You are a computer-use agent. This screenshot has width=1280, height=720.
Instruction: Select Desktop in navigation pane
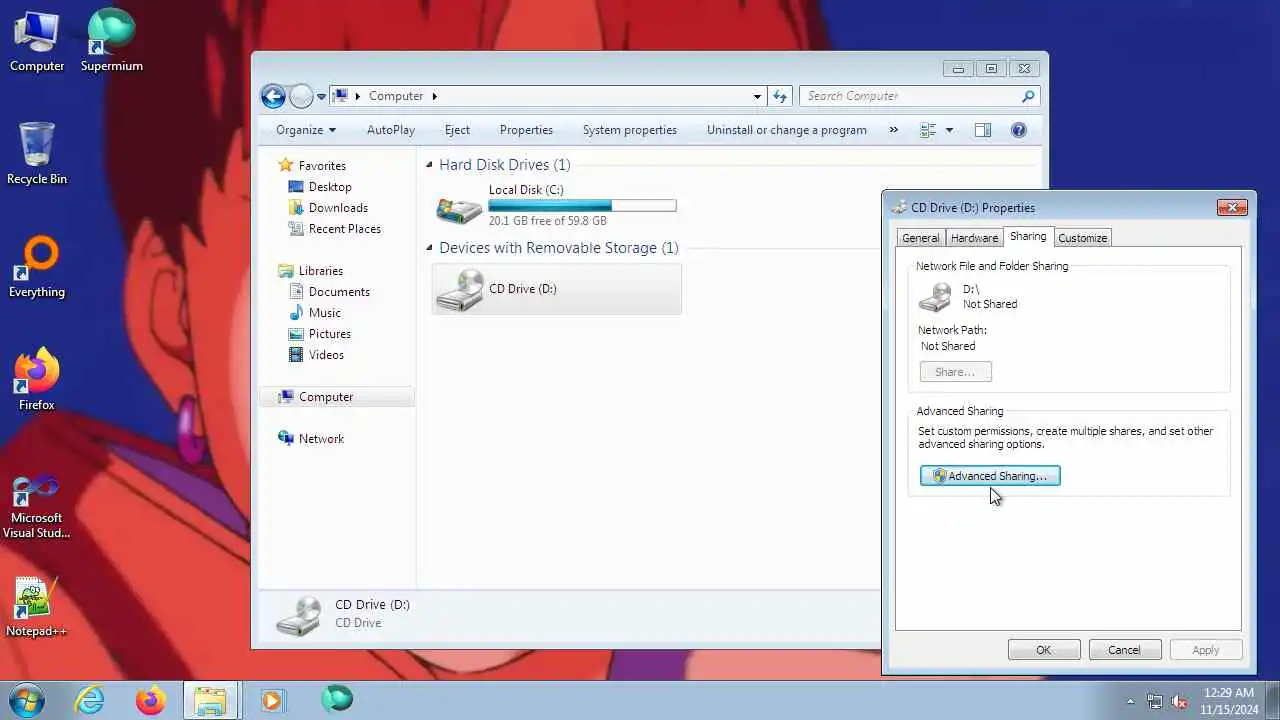[330, 187]
